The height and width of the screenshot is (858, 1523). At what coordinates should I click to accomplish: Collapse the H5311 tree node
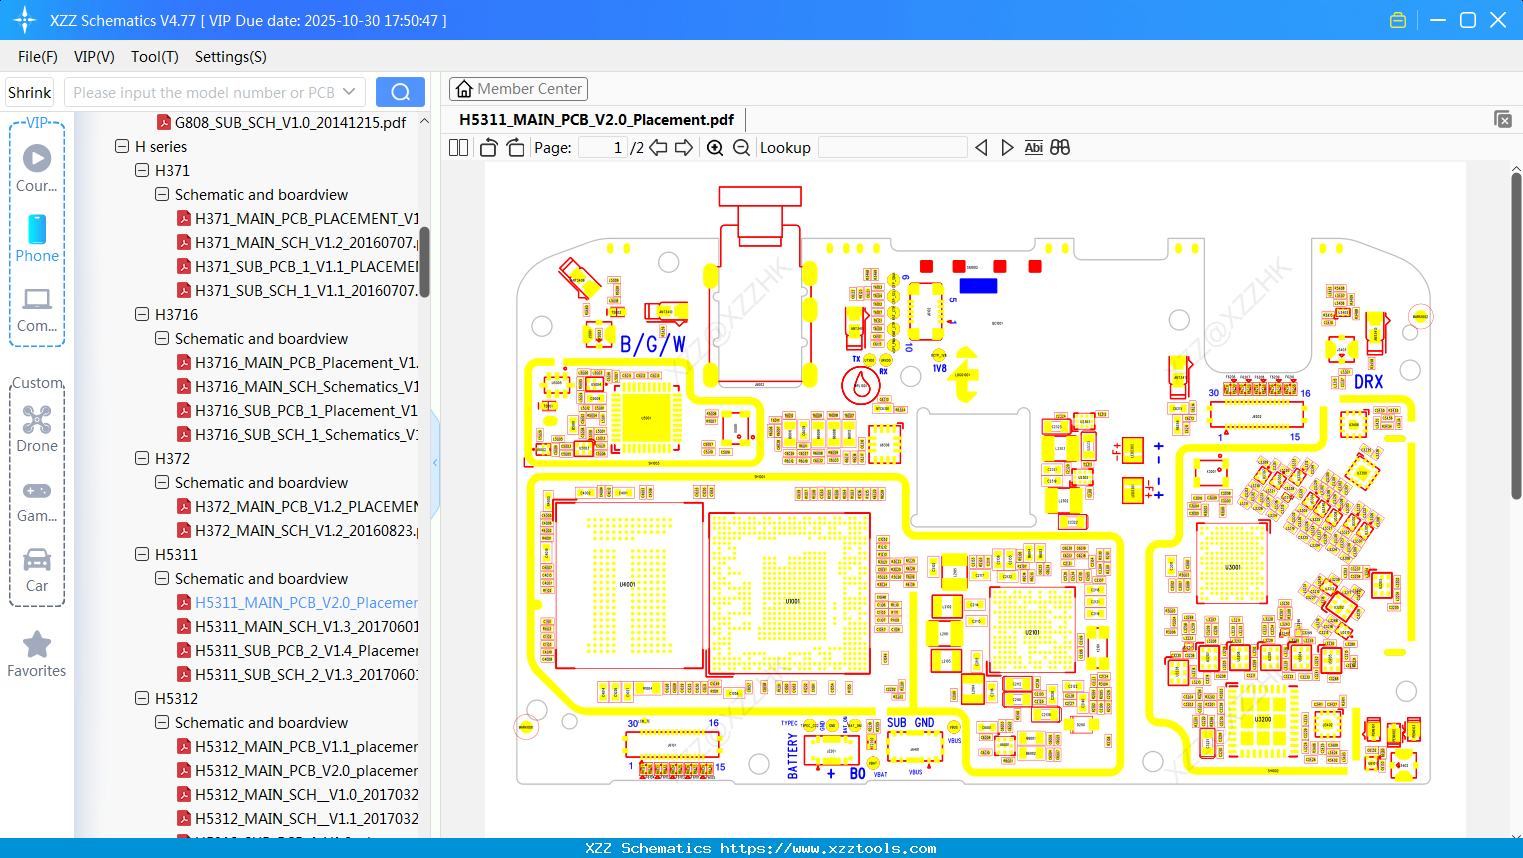pos(142,554)
